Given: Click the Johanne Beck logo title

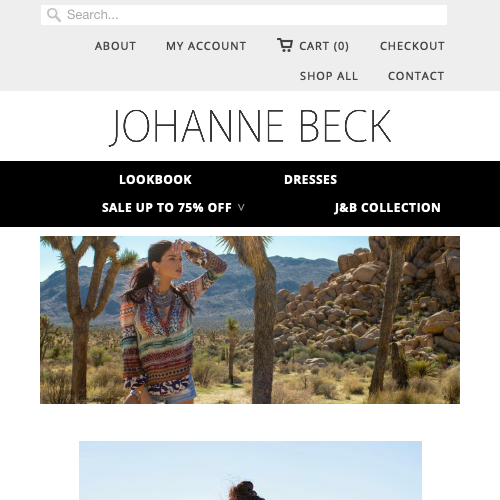Looking at the screenshot, I should (x=250, y=127).
